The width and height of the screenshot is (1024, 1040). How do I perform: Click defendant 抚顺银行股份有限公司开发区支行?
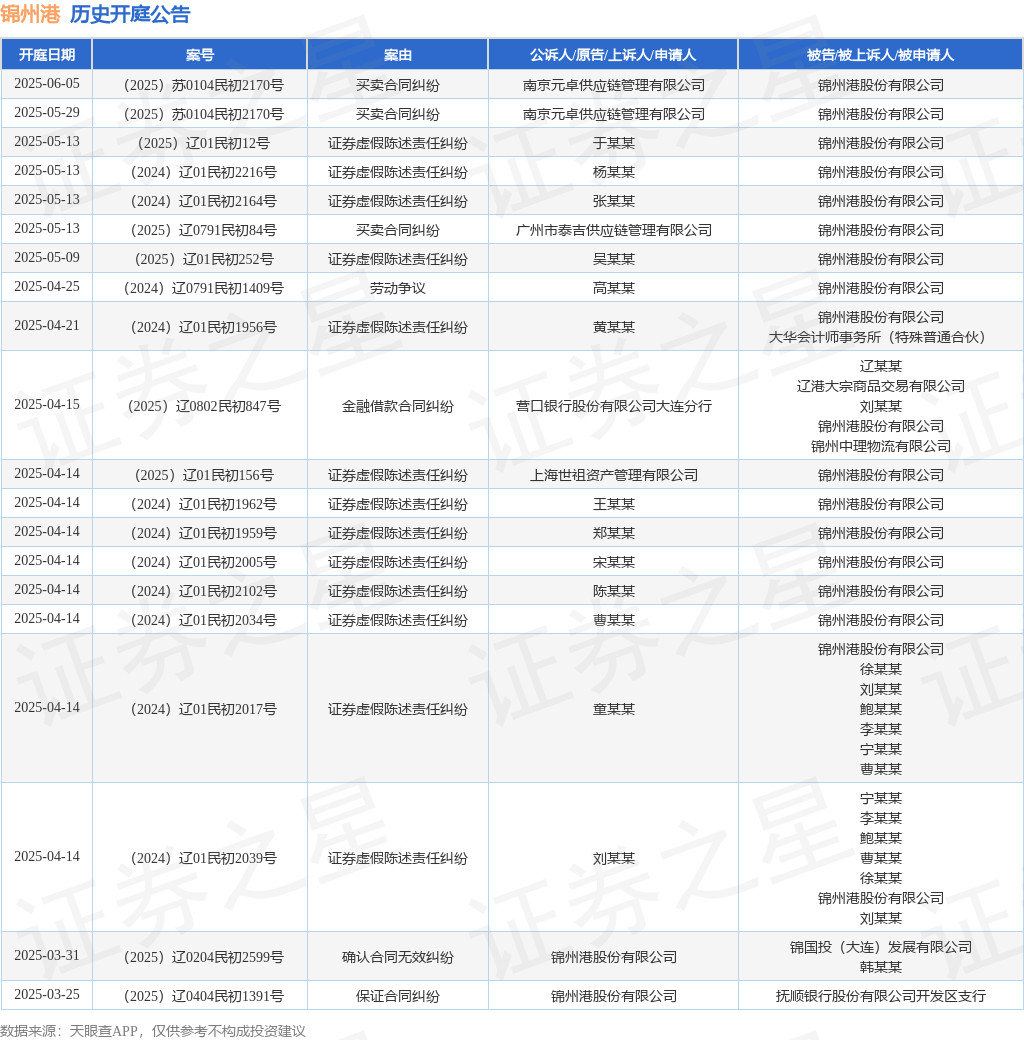880,996
